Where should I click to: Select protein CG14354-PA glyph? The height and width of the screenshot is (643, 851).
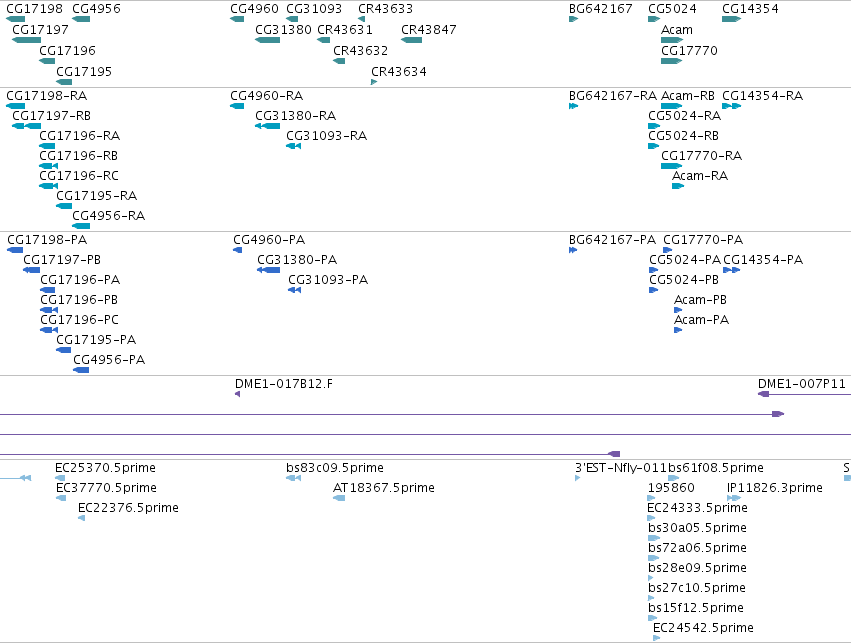pyautogui.click(x=732, y=270)
